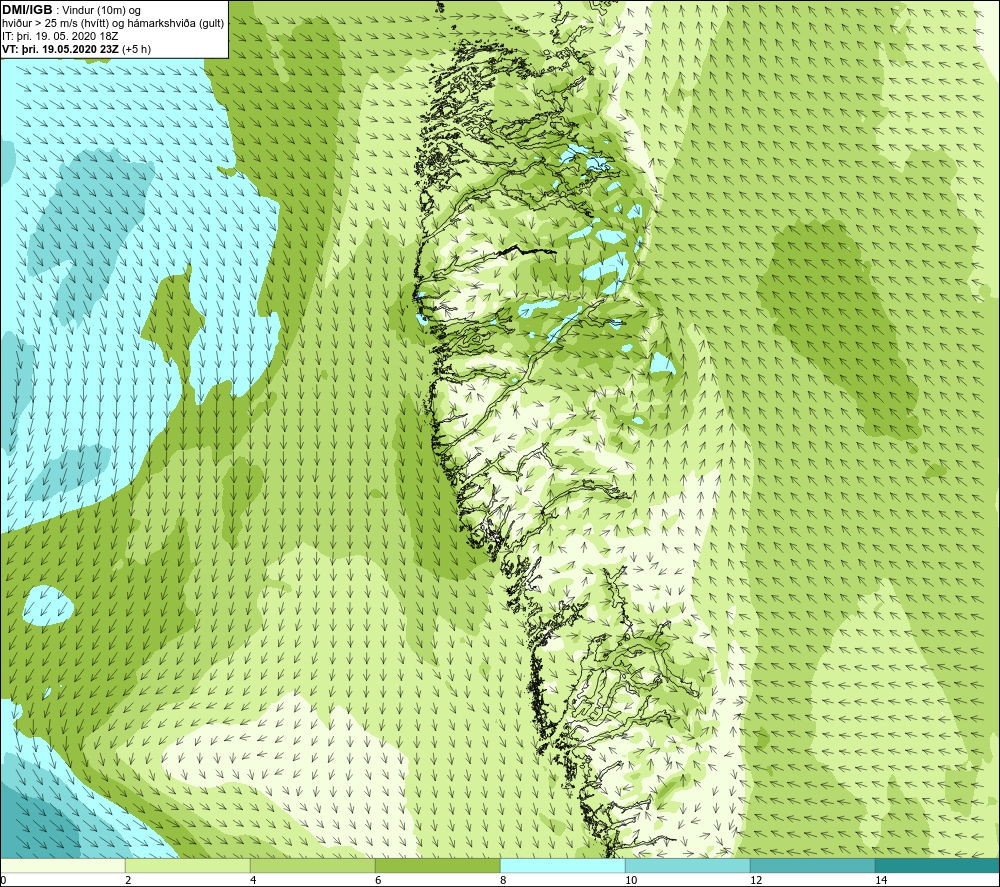
Task: Click the 8–10 m/s light cyan legend swatch
Action: click(562, 865)
